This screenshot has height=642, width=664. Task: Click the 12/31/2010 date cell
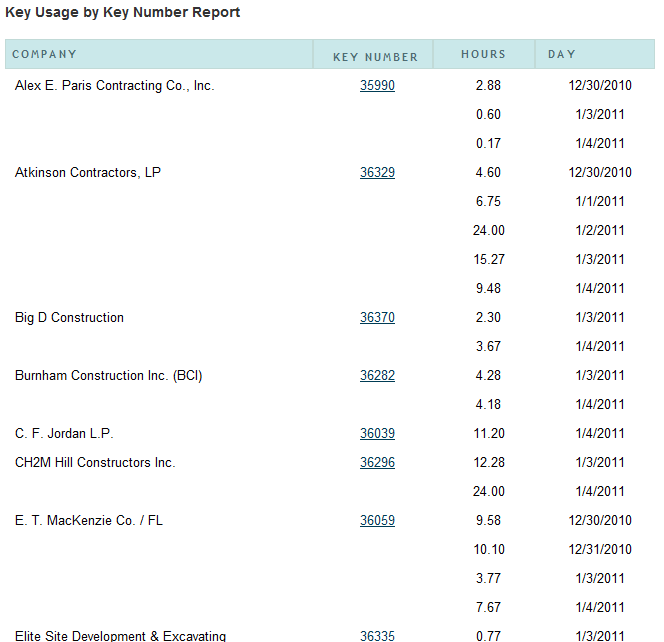click(600, 550)
